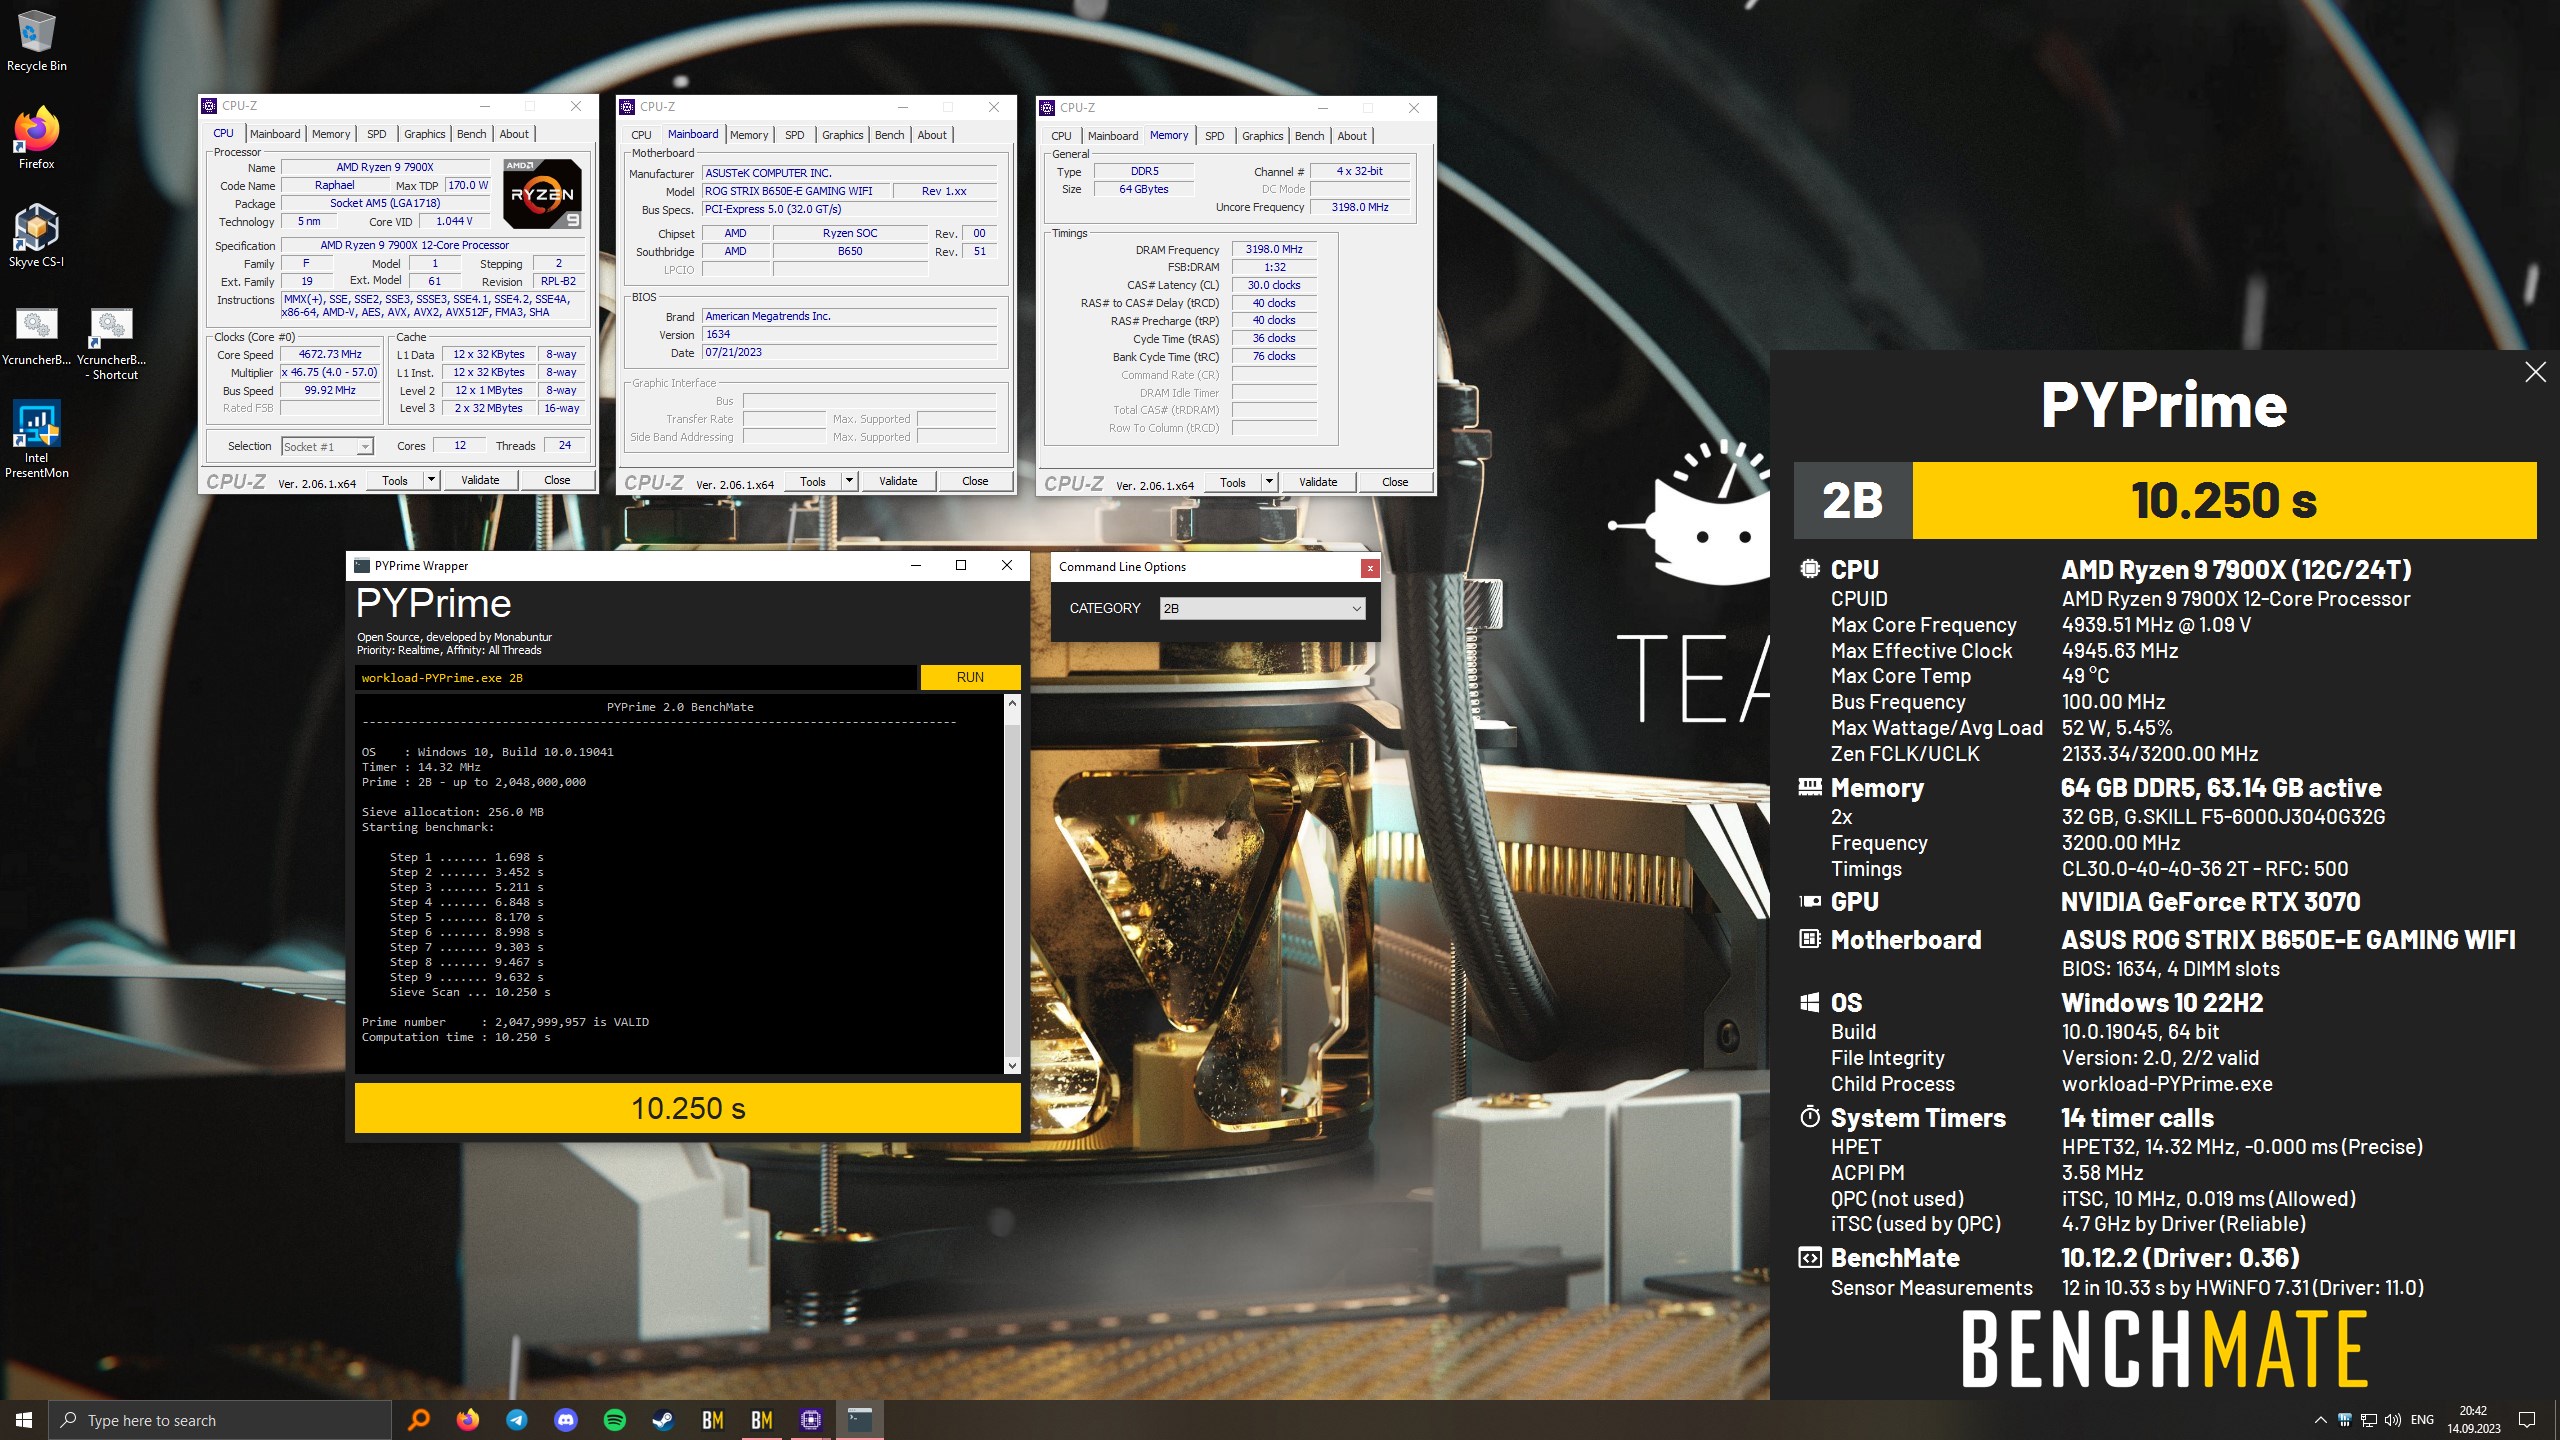Viewport: 2560px width, 1440px height.
Task: Click the network icon in system tray
Action: pyautogui.click(x=2368, y=1420)
